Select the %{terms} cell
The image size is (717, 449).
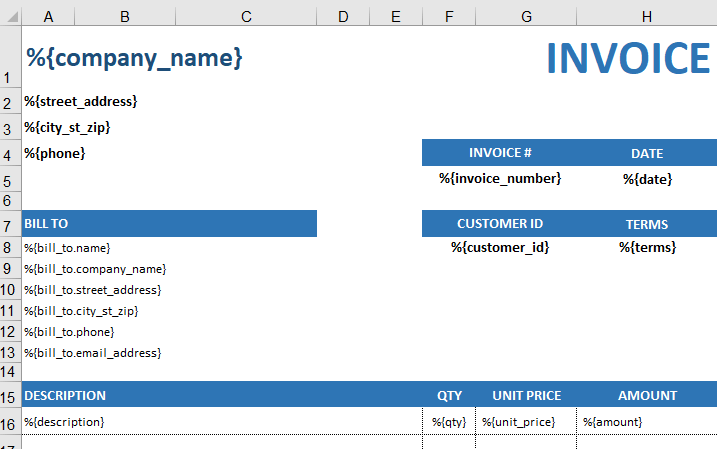pyautogui.click(x=647, y=248)
